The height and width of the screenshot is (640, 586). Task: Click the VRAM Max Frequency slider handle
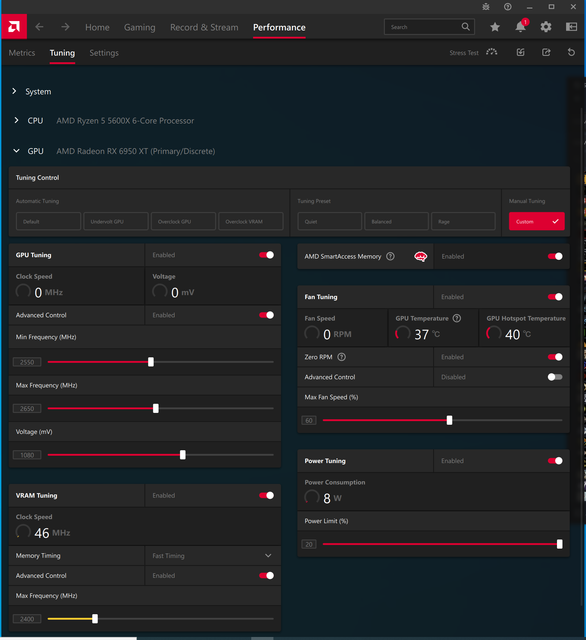point(95,619)
